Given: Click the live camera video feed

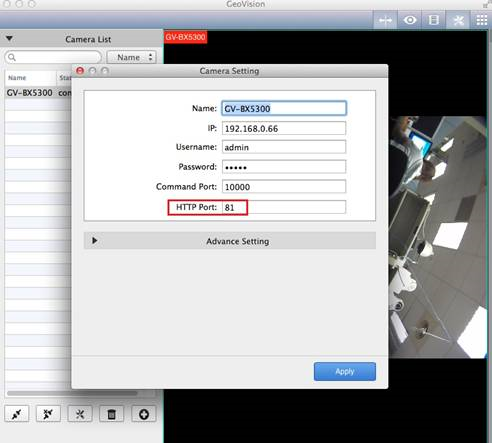Looking at the screenshot, I should coord(438,237).
